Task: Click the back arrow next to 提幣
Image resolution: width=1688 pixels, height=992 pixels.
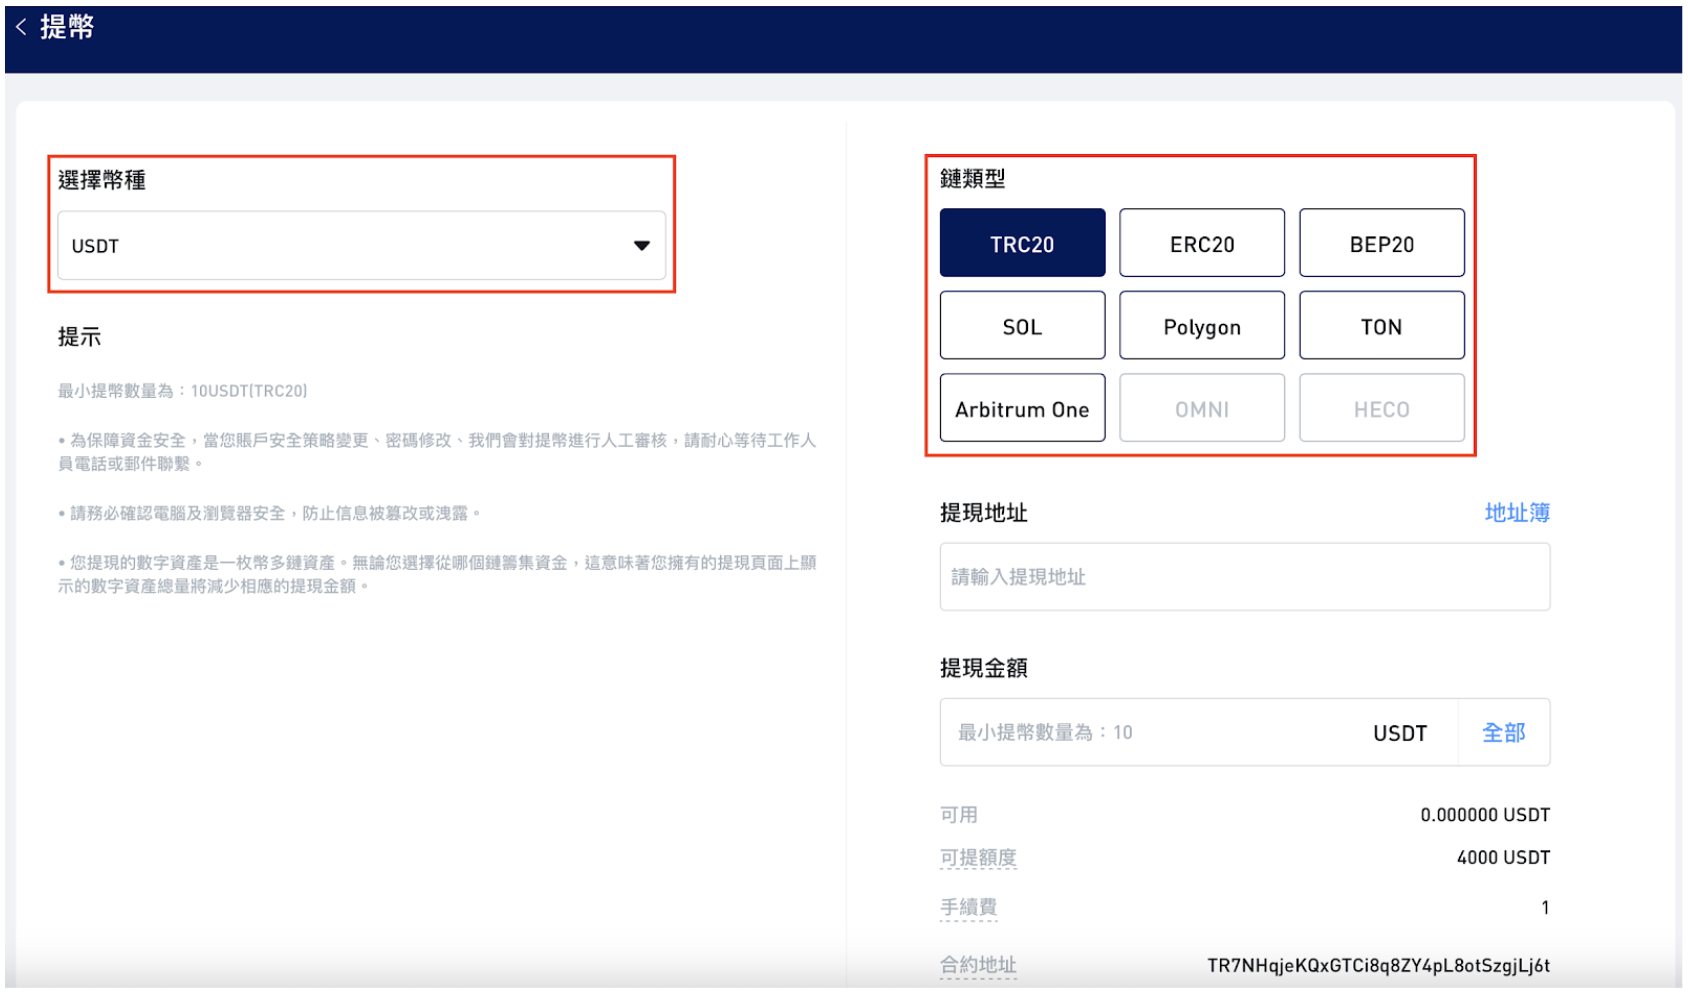Action: click(x=21, y=28)
